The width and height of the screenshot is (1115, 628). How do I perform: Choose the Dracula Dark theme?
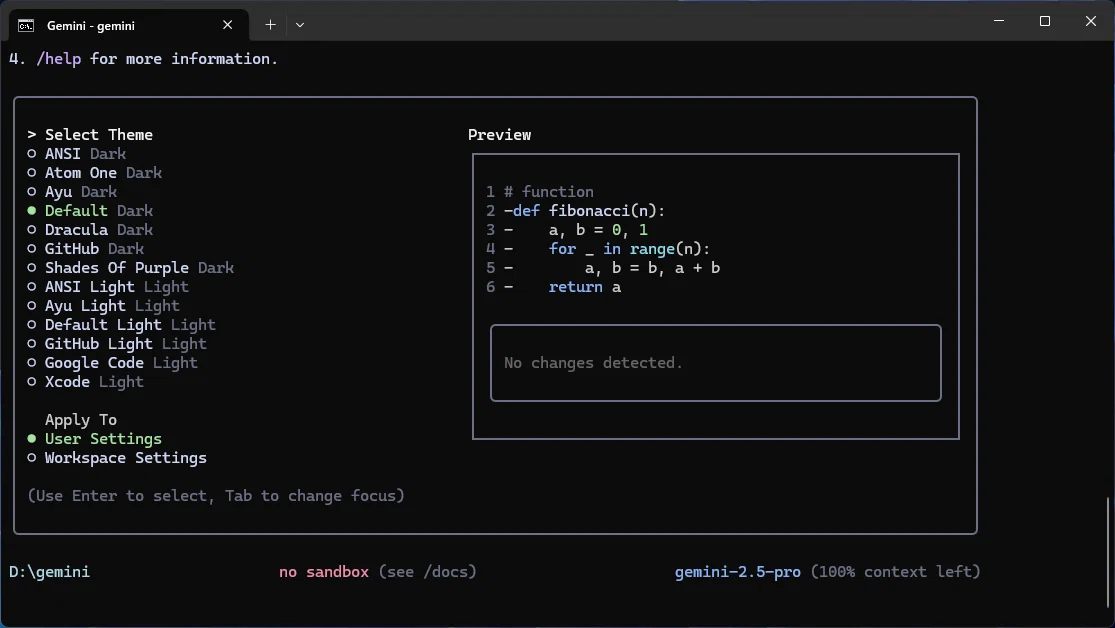click(x=90, y=230)
